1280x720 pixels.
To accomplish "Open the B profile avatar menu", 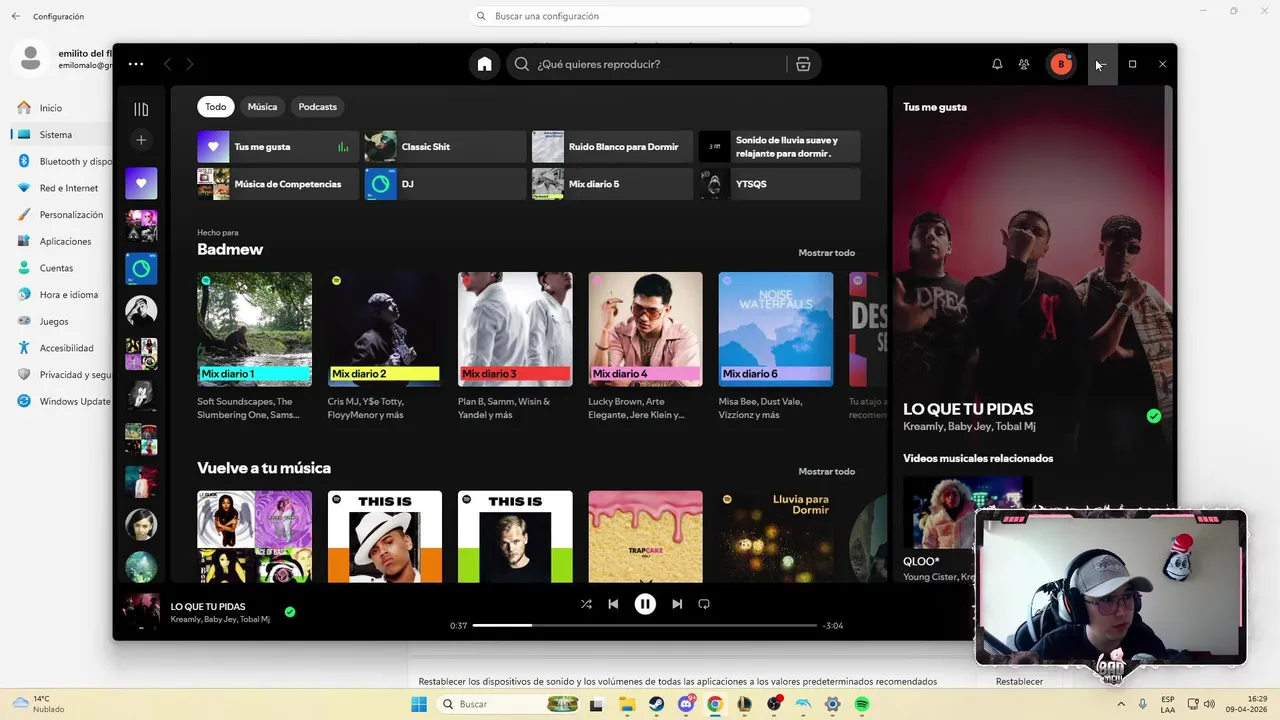I will tap(1061, 64).
